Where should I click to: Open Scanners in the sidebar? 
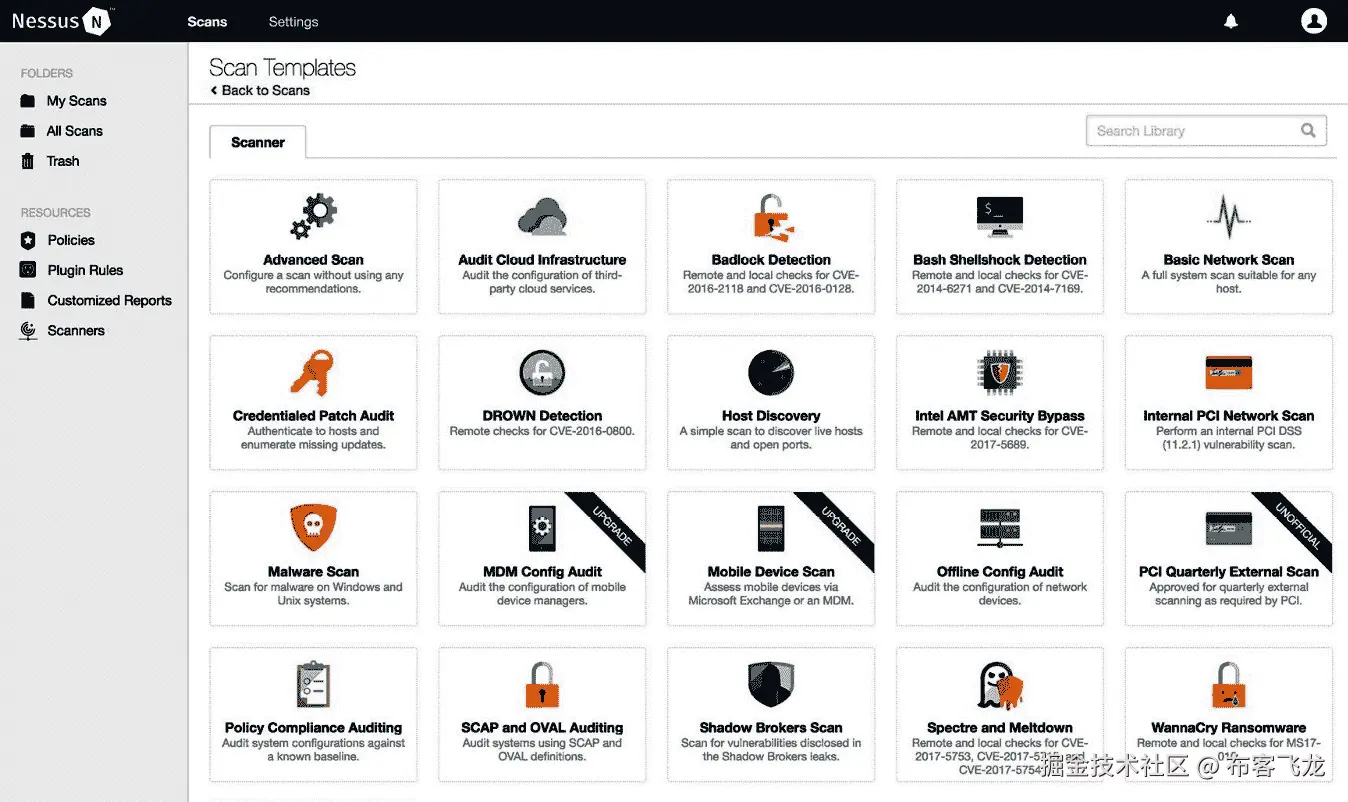76,330
